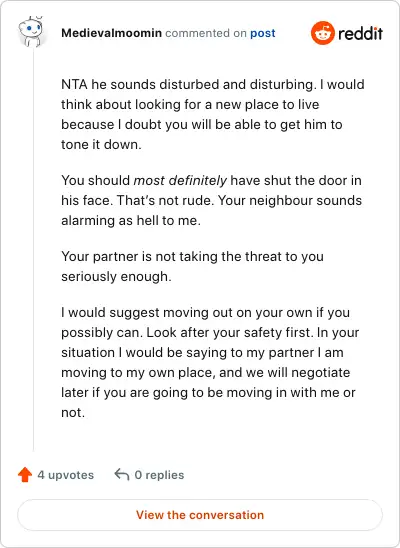Click the paragraph 'Your partner is not taking'
400x548 pixels.
pos(192,266)
